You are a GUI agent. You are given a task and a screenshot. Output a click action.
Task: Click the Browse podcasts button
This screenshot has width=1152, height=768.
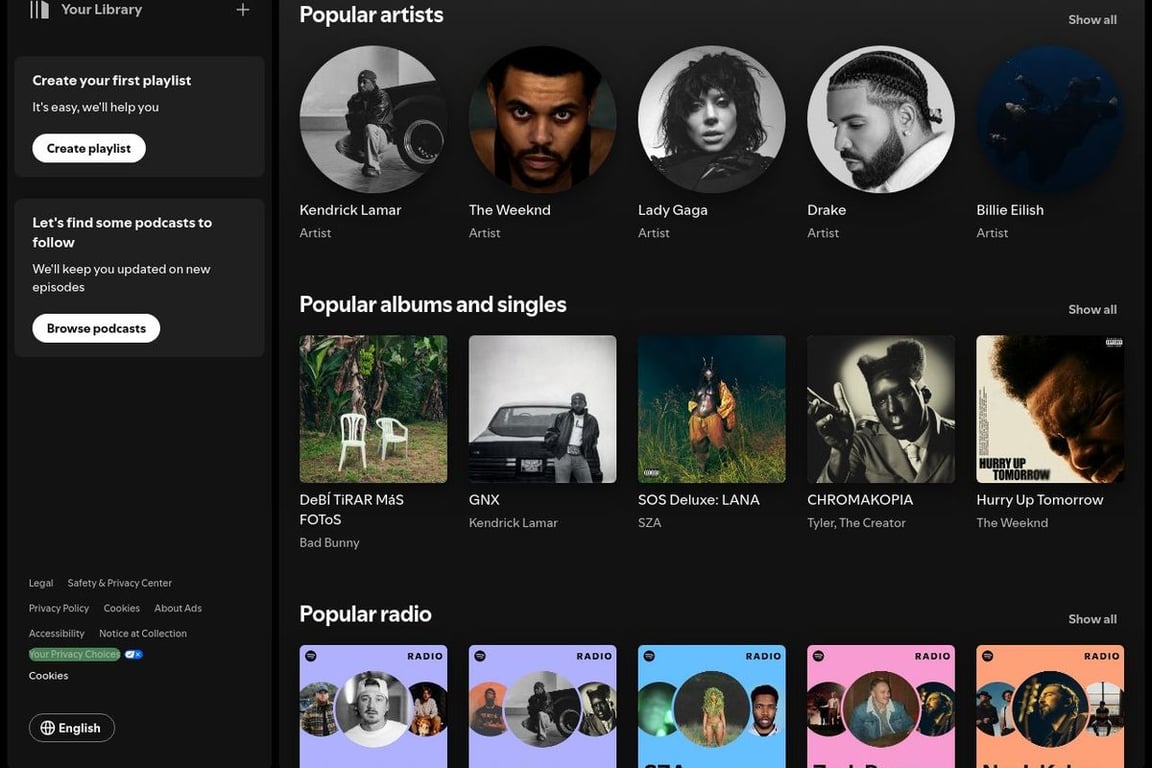(95, 327)
